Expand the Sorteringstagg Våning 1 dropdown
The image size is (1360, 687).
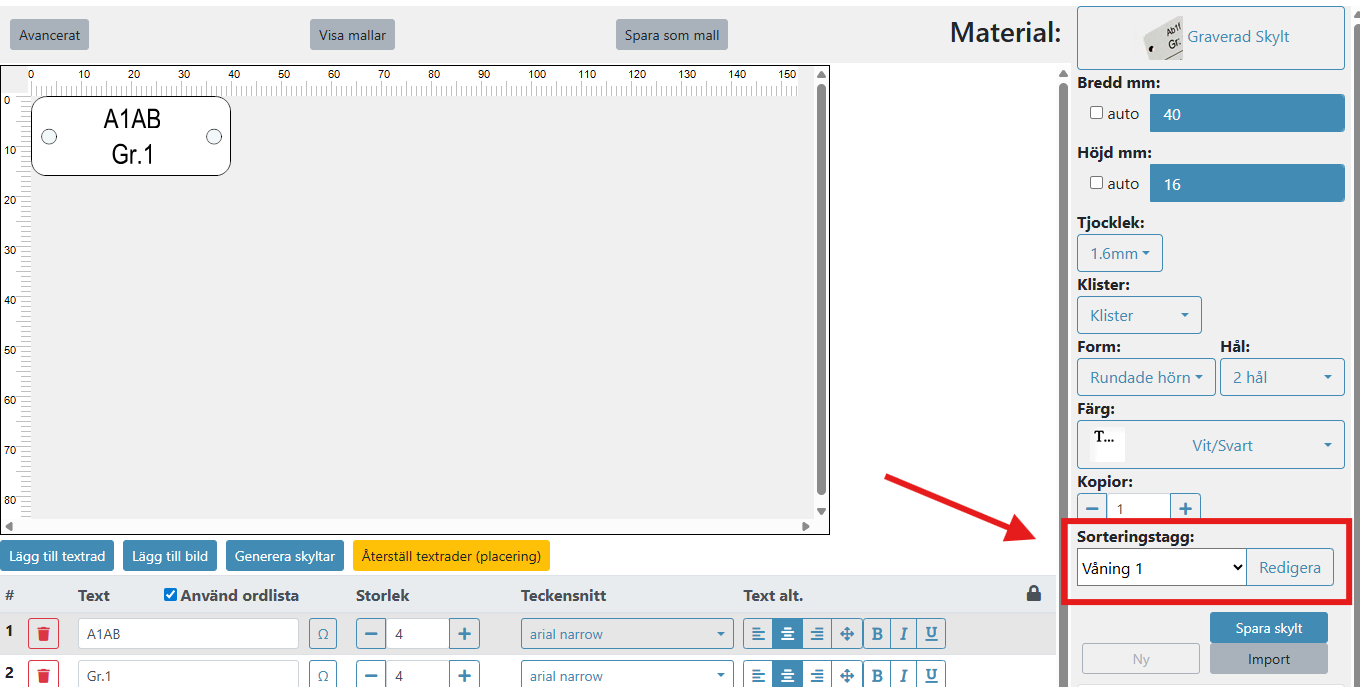(x=1161, y=568)
